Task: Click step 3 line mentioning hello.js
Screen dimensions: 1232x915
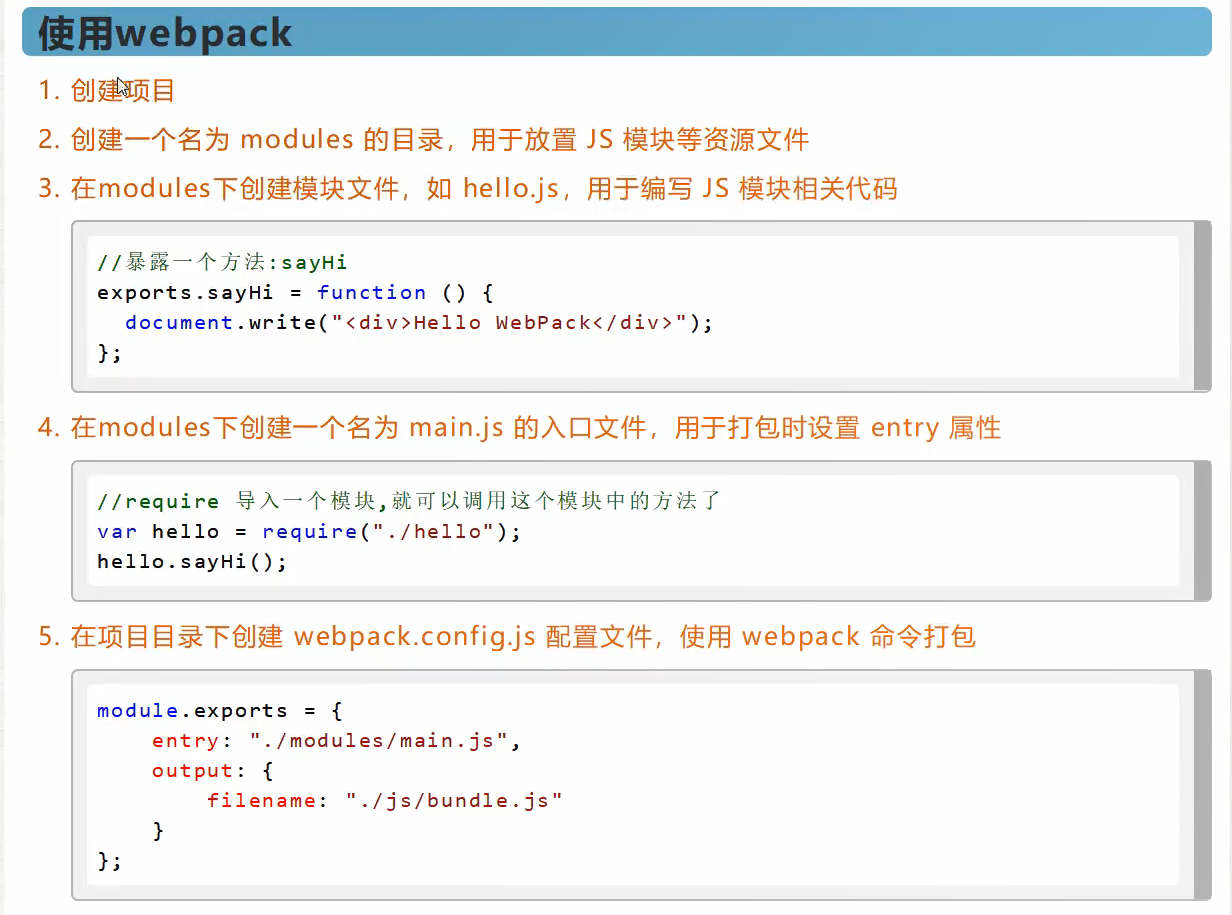Action: tap(467, 188)
